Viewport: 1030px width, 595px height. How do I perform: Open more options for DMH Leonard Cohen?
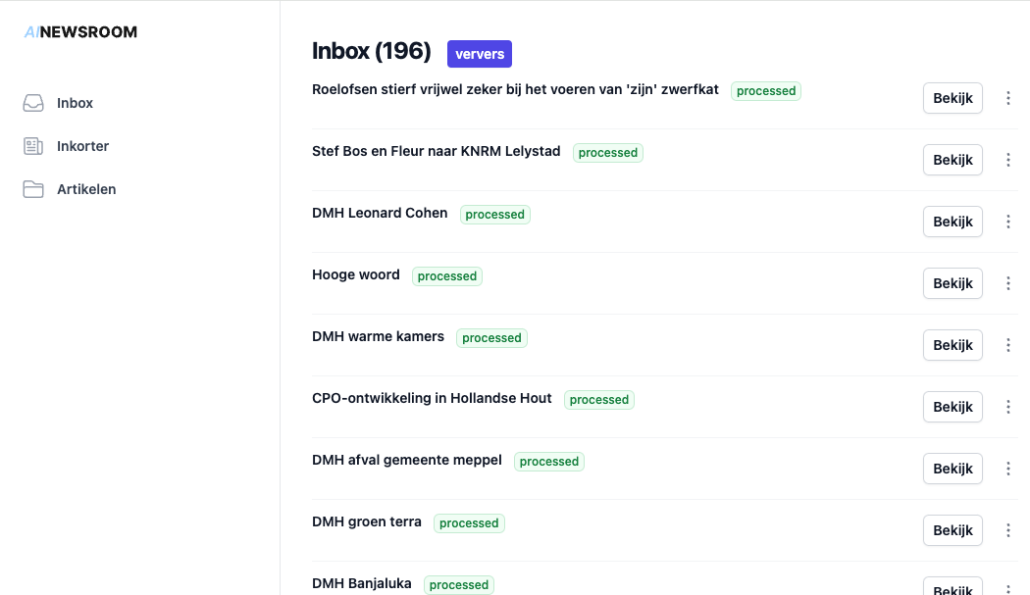click(1008, 221)
